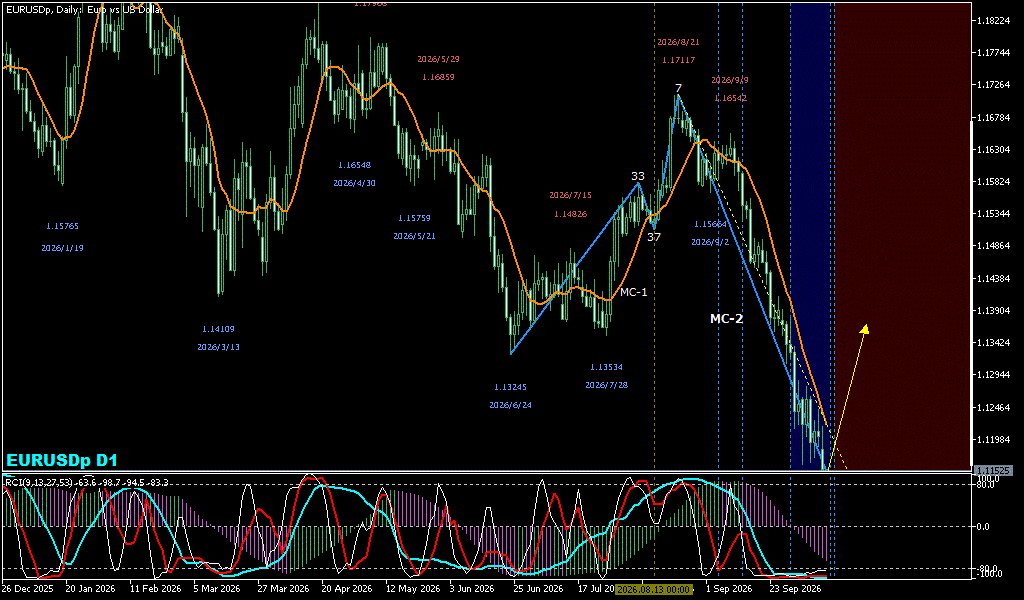Click the '23 Sep 2026' time axis label
Image resolution: width=1024 pixels, height=600 pixels.
coord(795,588)
